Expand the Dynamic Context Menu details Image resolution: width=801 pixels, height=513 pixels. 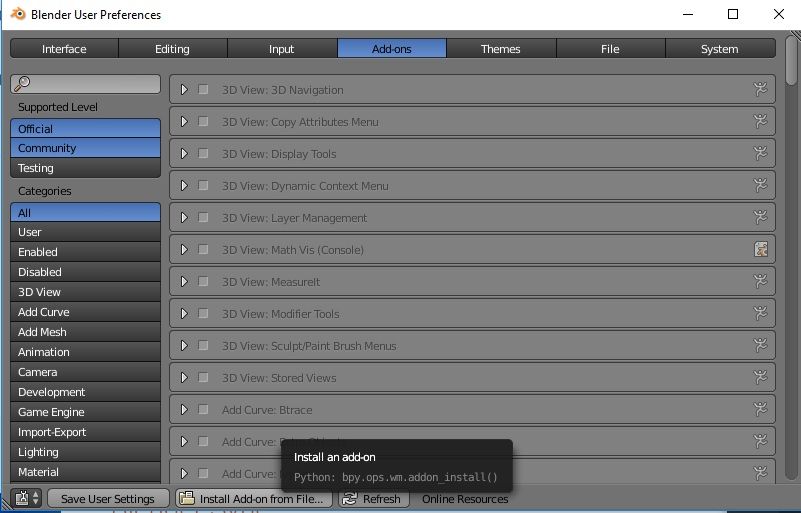click(x=184, y=185)
